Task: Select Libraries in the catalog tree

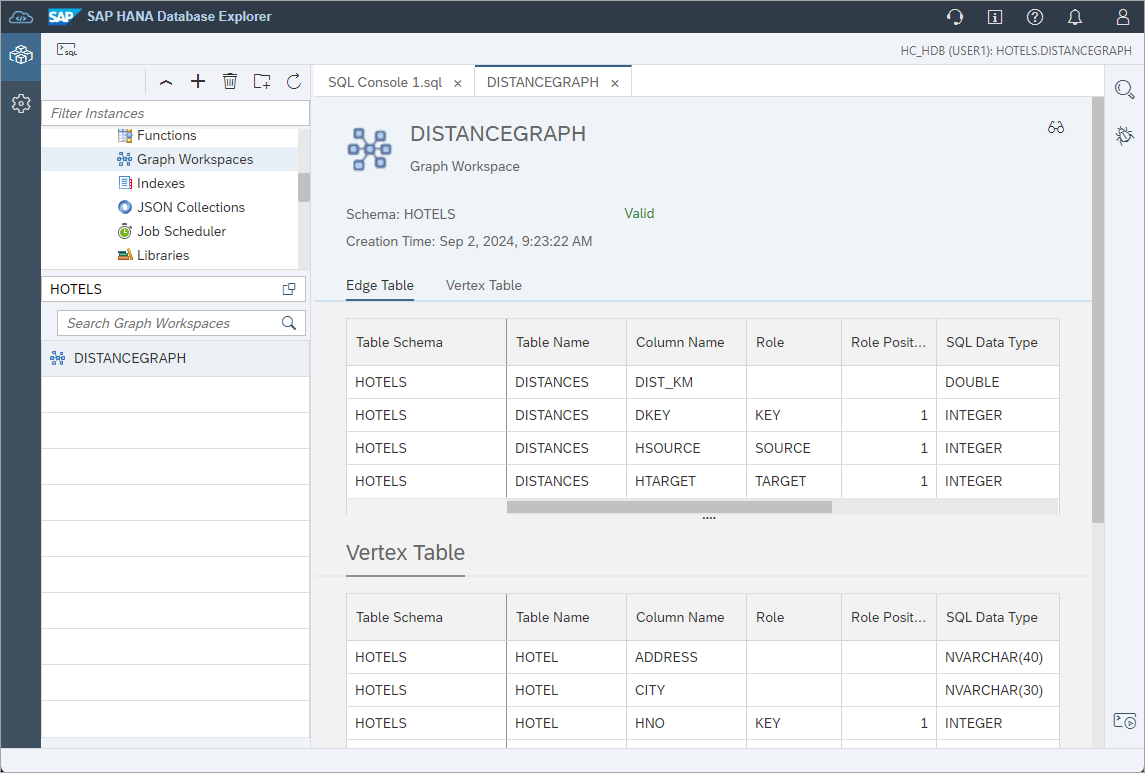Action: pos(163,255)
